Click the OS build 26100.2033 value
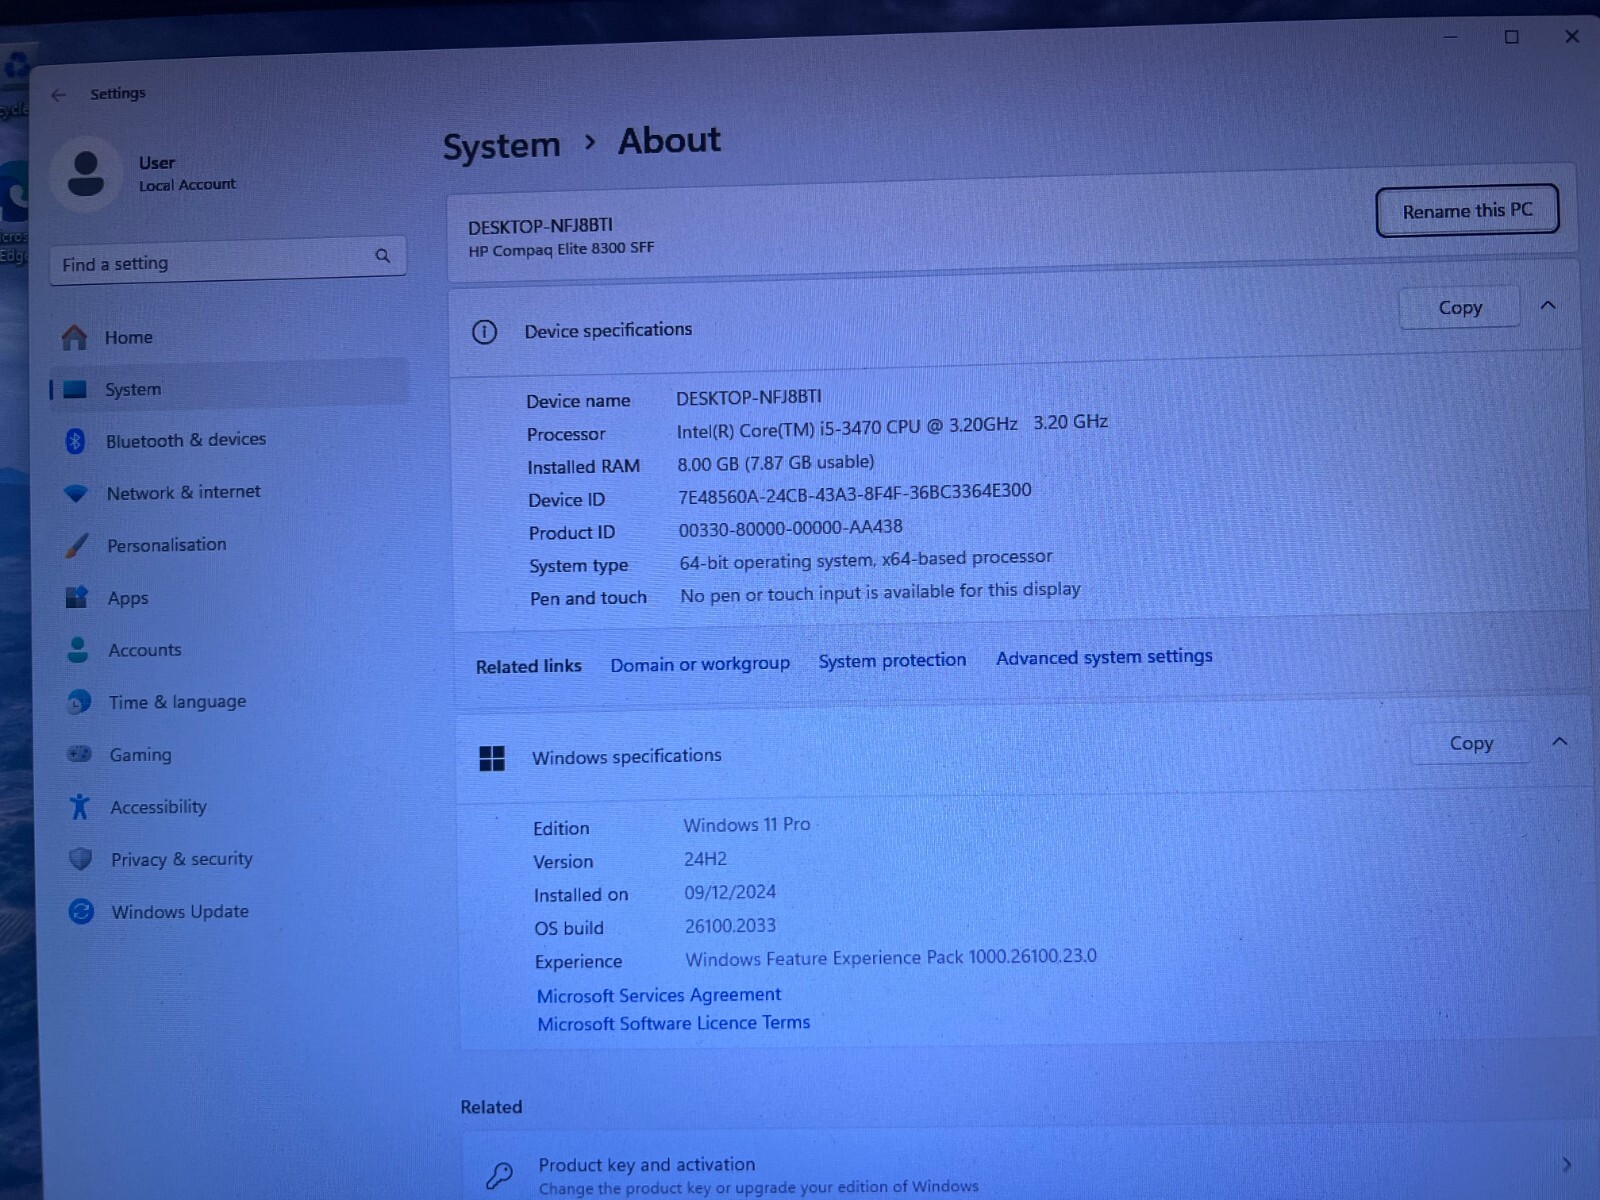This screenshot has width=1600, height=1200. pos(730,926)
